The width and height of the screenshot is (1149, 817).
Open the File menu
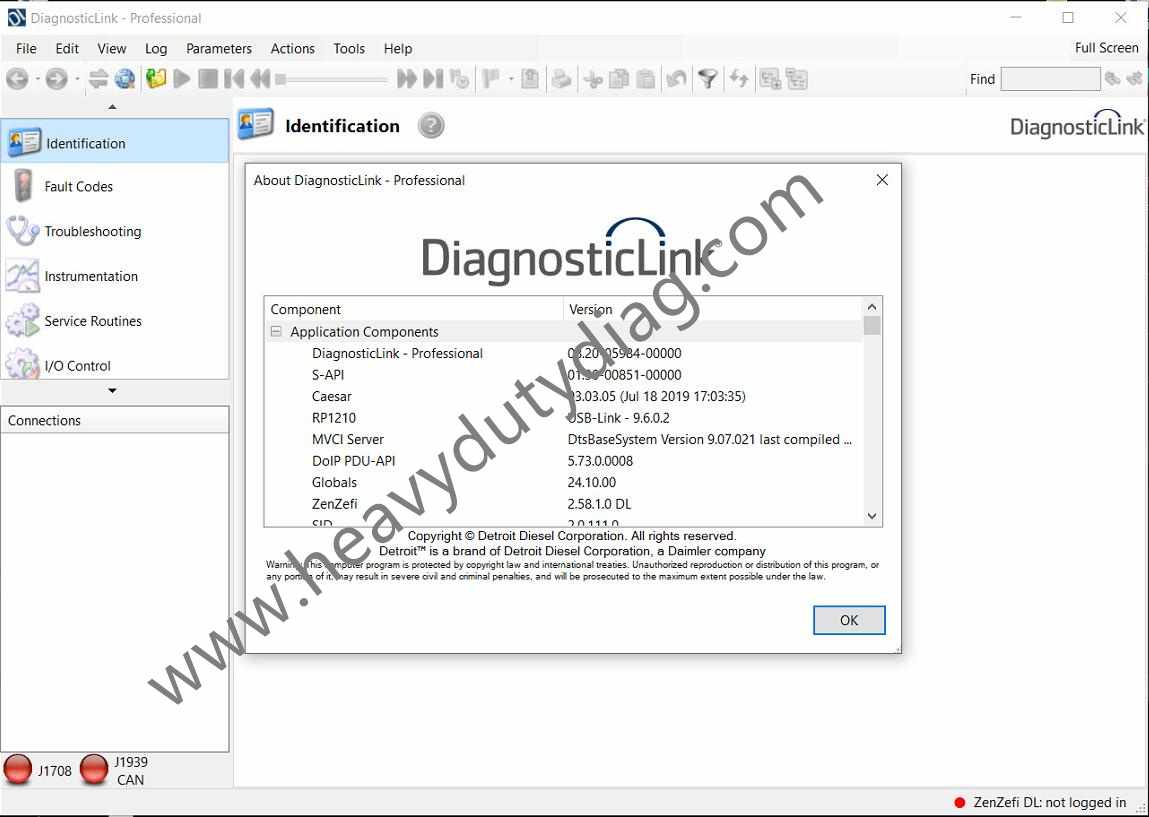[26, 48]
